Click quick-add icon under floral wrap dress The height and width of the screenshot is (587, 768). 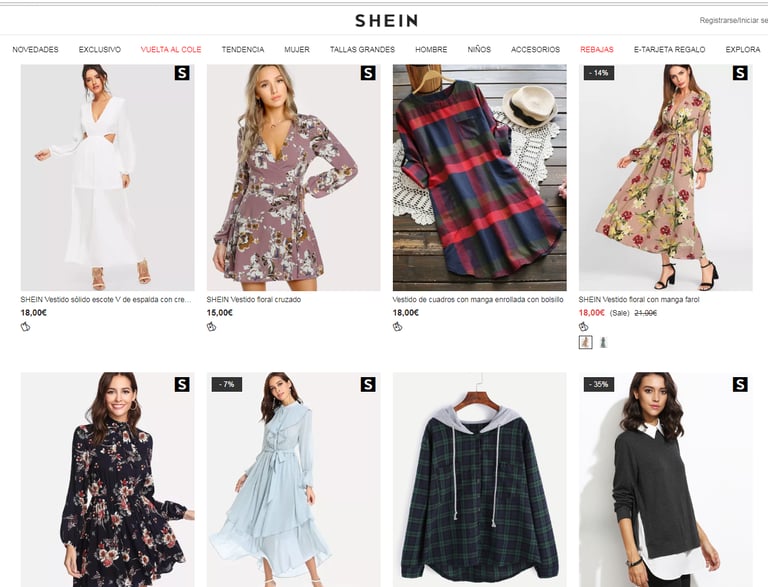[x=211, y=327]
